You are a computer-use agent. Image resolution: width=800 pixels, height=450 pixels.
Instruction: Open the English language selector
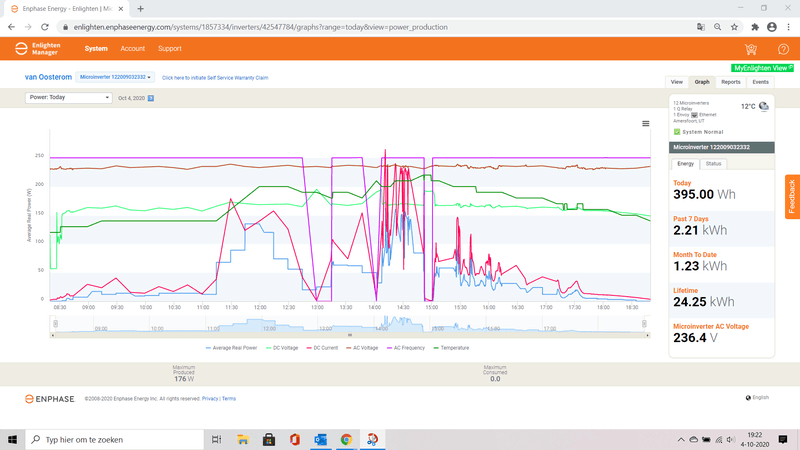tap(757, 397)
